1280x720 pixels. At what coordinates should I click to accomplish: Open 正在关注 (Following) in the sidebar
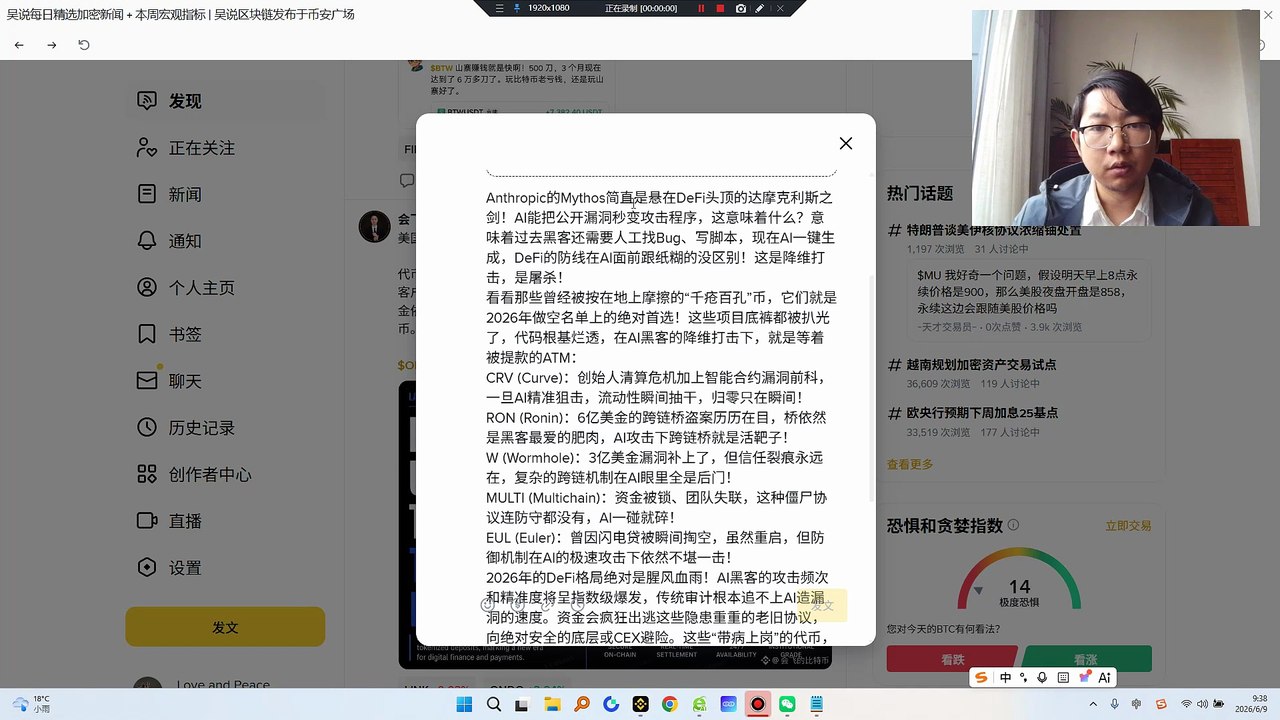[225, 148]
